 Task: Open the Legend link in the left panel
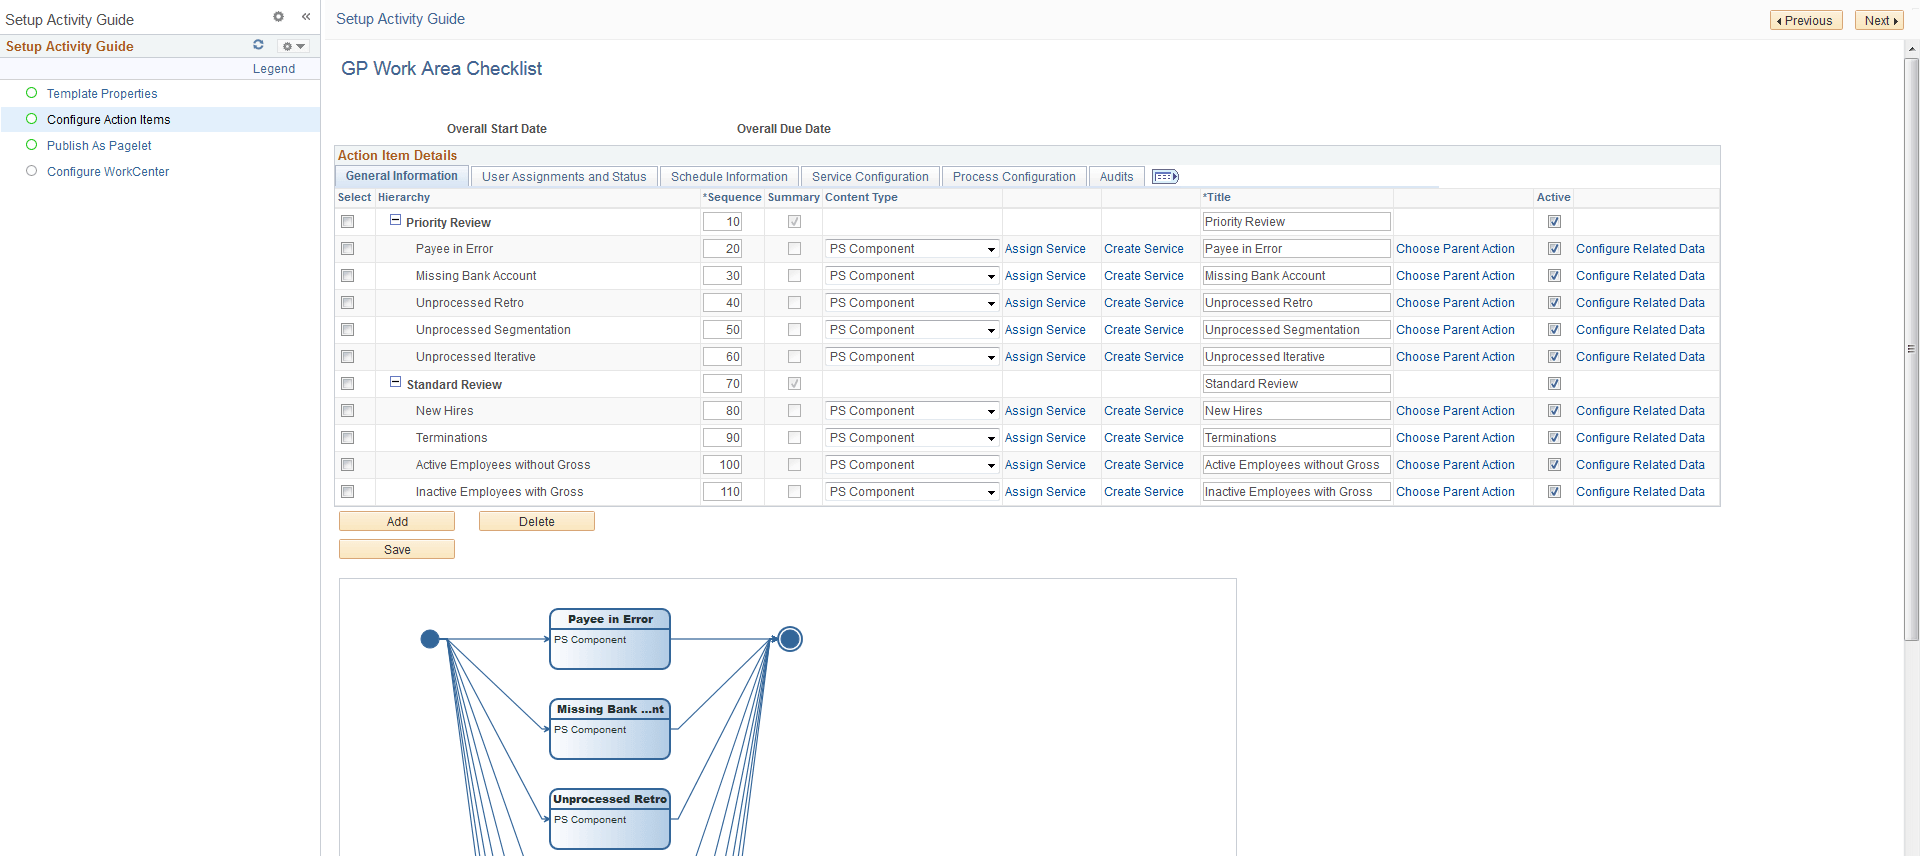(x=274, y=69)
